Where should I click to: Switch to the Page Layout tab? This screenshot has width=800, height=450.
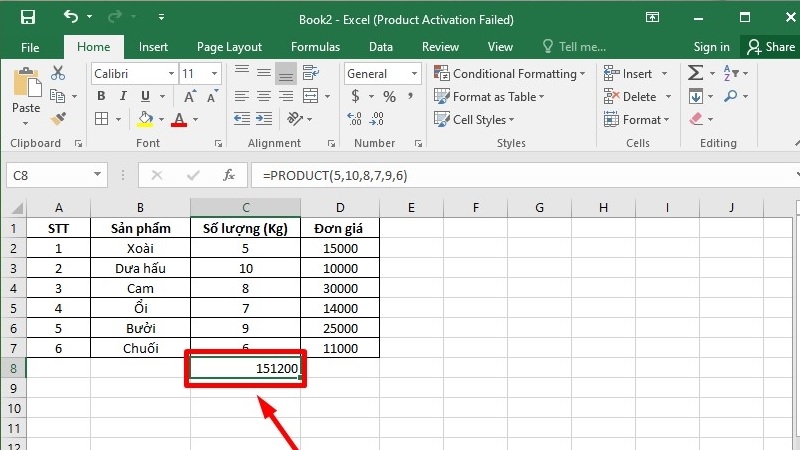coord(229,47)
